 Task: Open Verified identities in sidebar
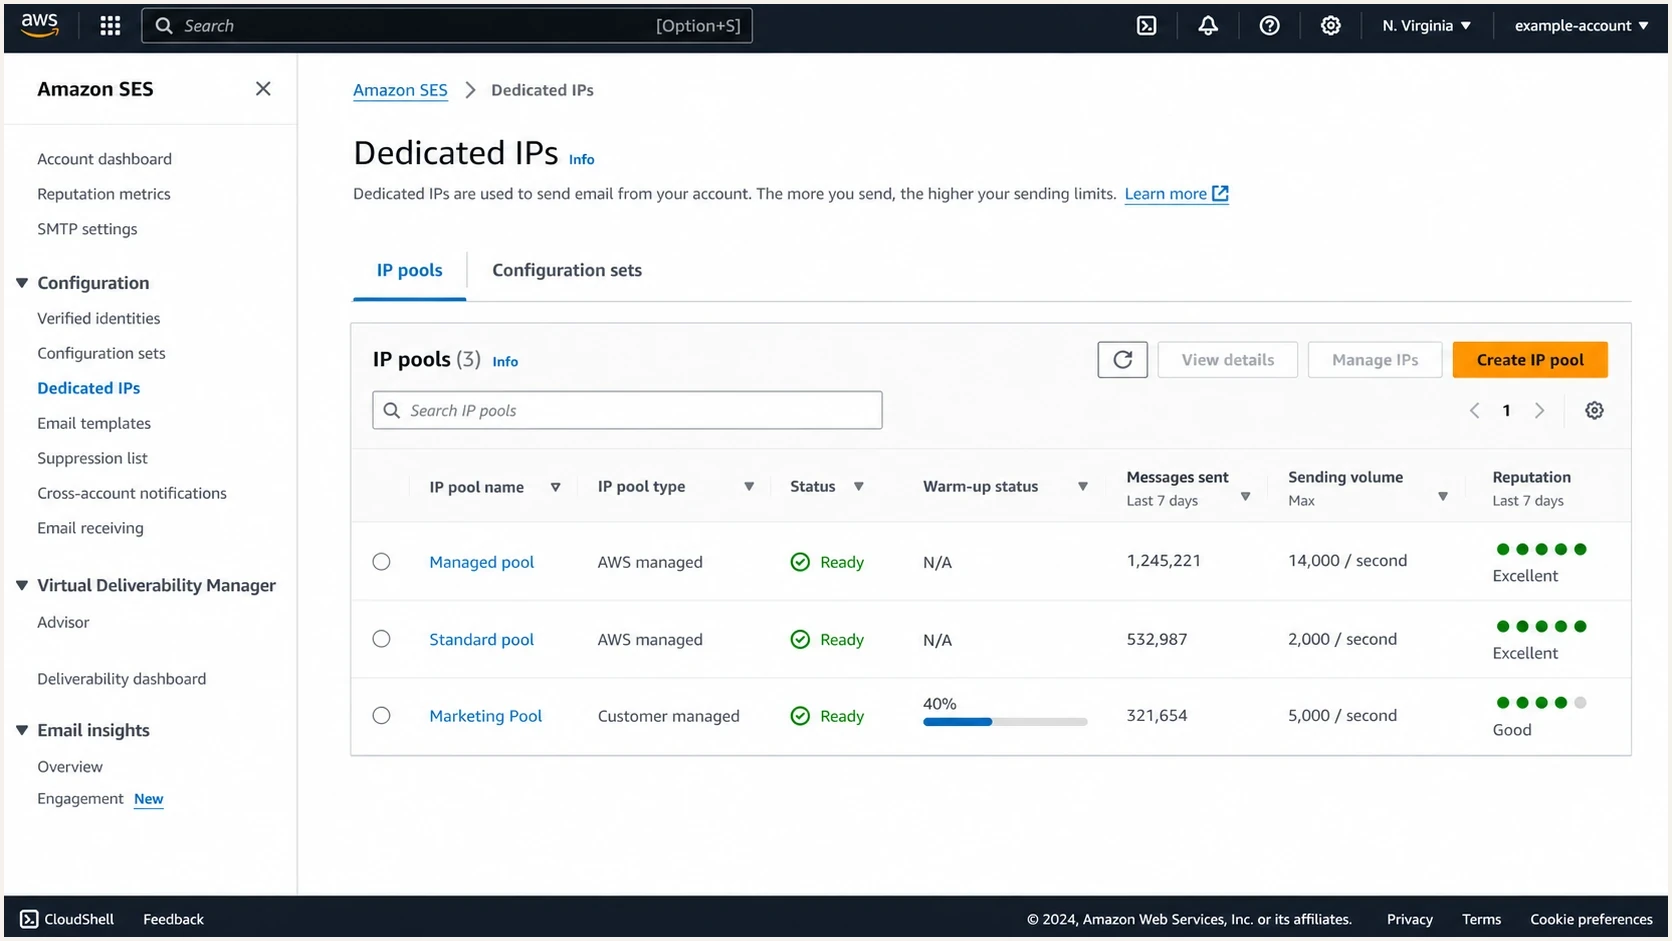pos(98,318)
